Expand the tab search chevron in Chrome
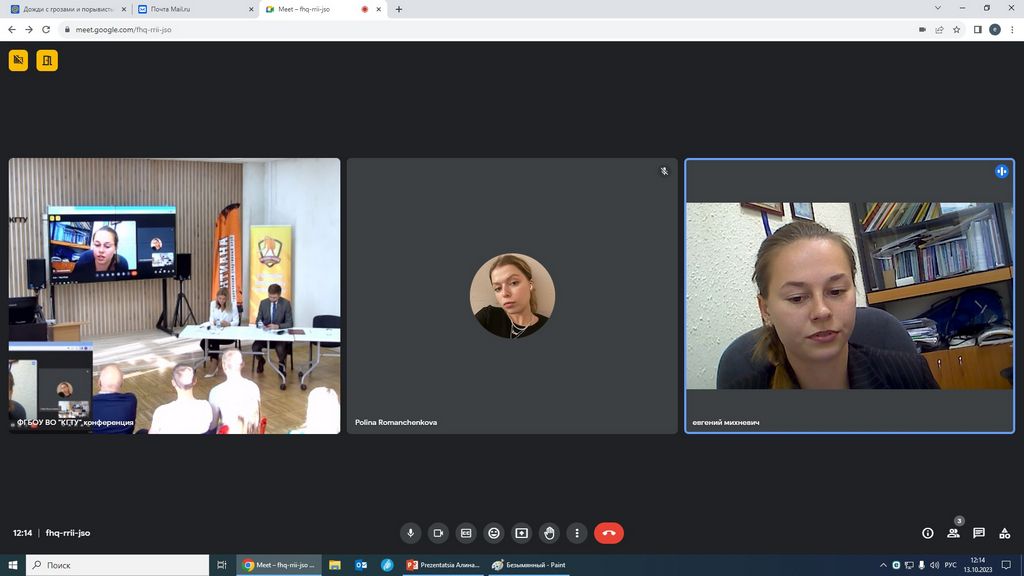The height and width of the screenshot is (576, 1024). coord(937,9)
